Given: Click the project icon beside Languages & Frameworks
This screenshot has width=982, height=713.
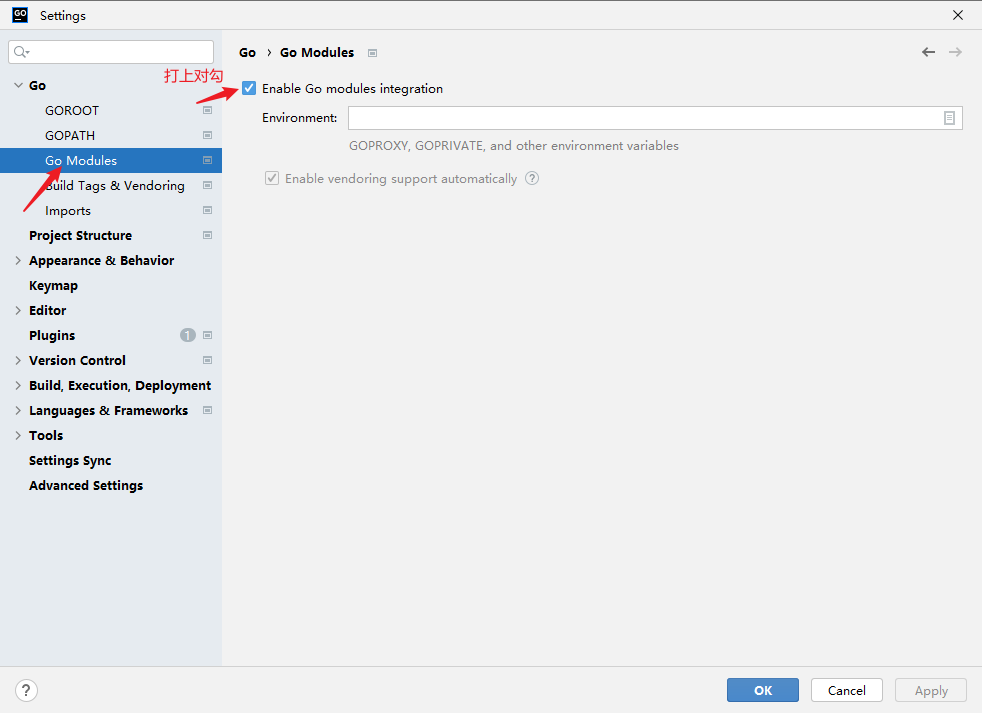Looking at the screenshot, I should pos(207,410).
